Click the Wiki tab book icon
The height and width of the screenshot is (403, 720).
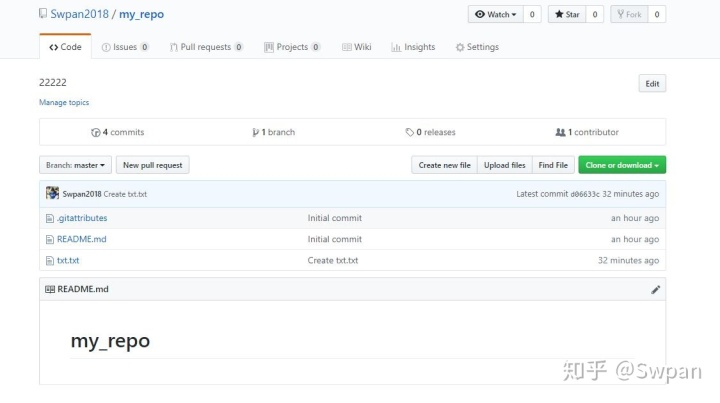[347, 47]
